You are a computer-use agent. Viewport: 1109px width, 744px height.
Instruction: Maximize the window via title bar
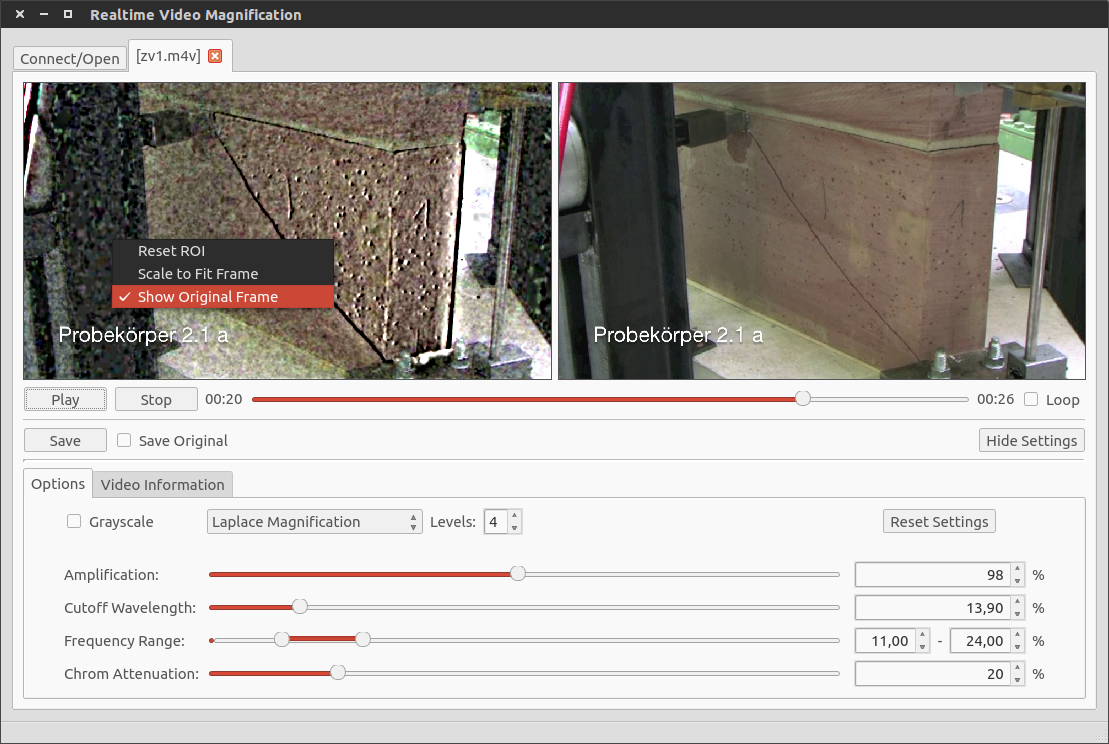(68, 14)
